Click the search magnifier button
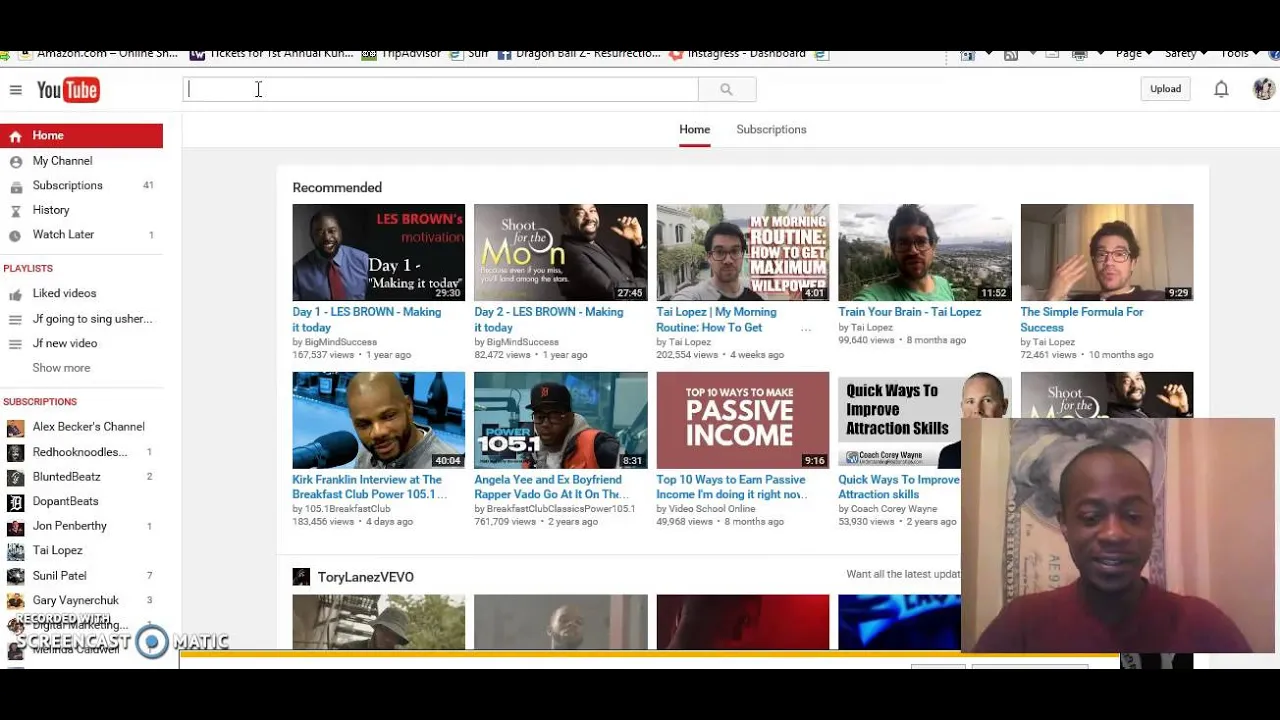Image resolution: width=1280 pixels, height=720 pixels. click(727, 89)
